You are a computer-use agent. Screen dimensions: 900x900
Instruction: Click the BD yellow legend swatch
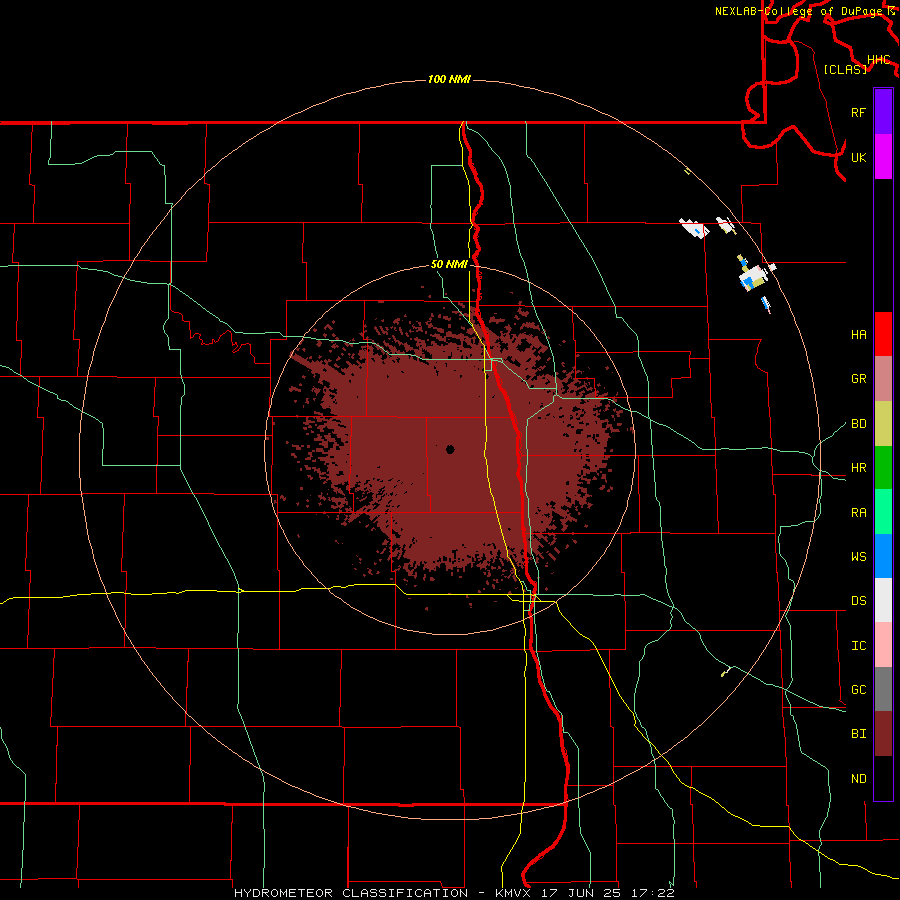[883, 423]
